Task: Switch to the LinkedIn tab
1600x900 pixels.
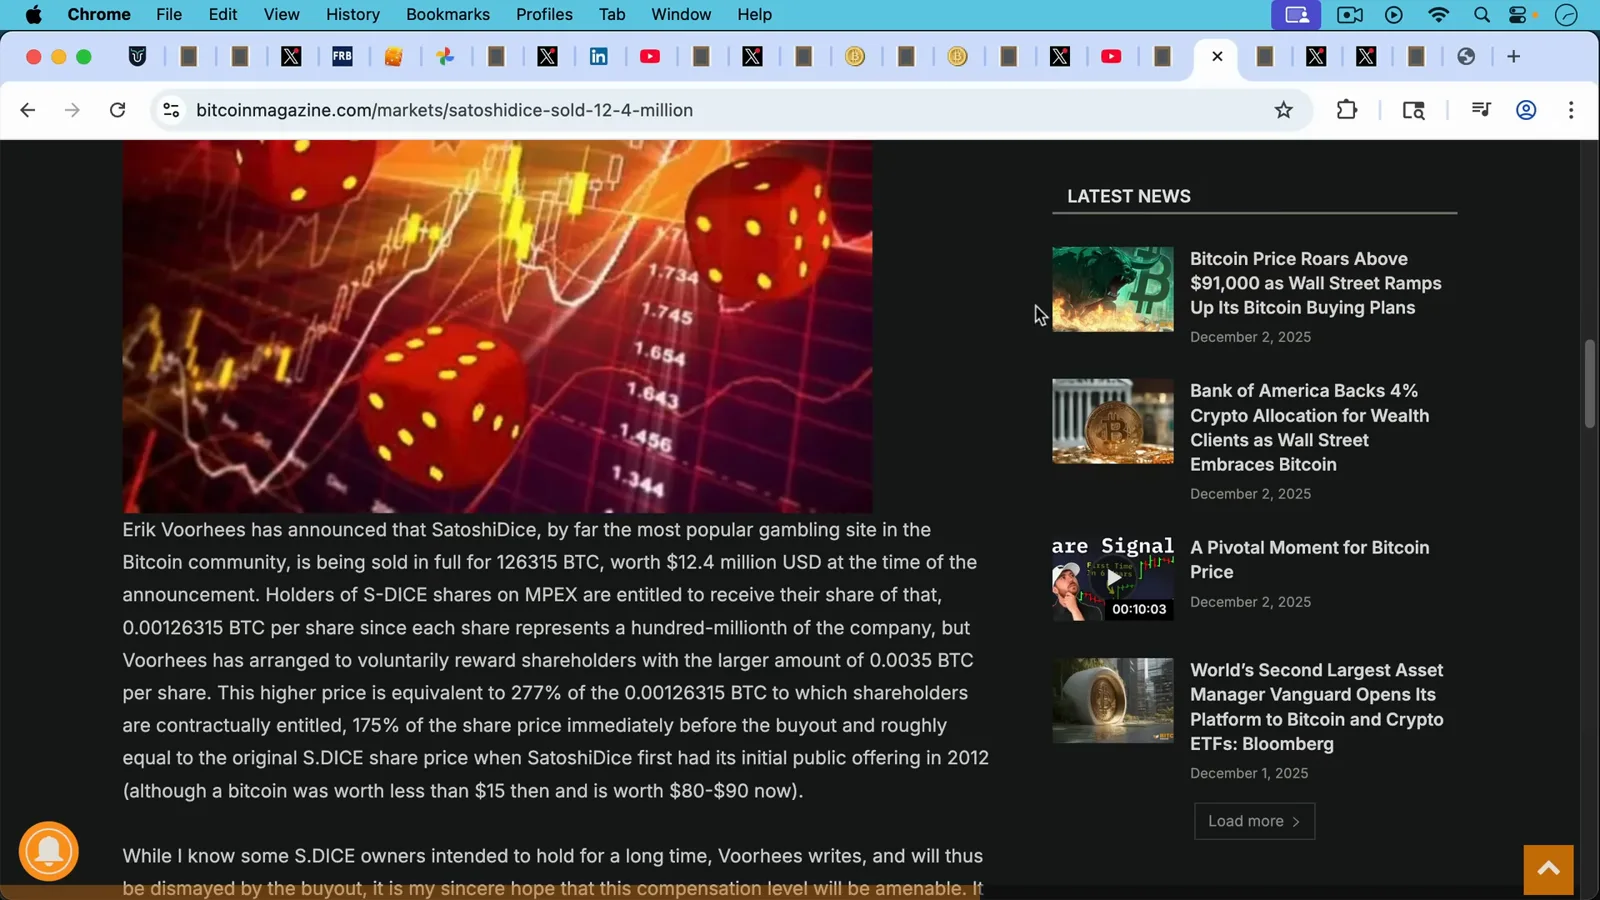Action: click(599, 57)
